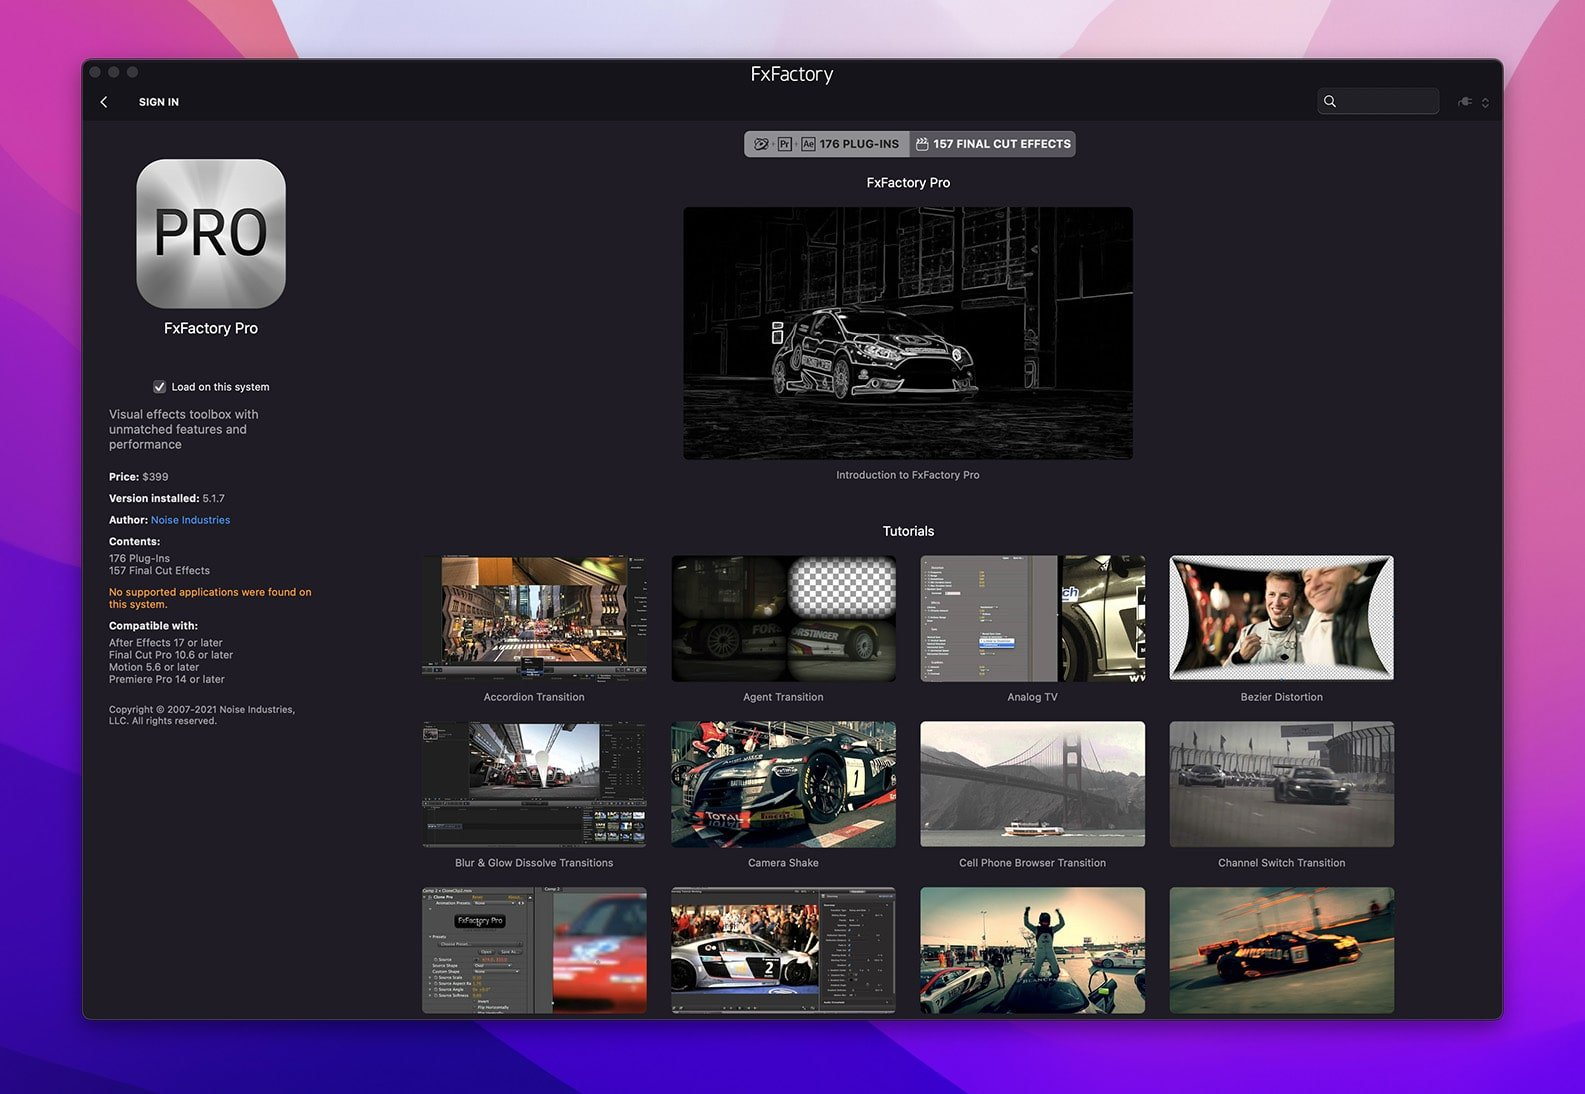1585x1094 pixels.
Task: Click the FxFactory Pro app icon
Action: [x=211, y=234]
